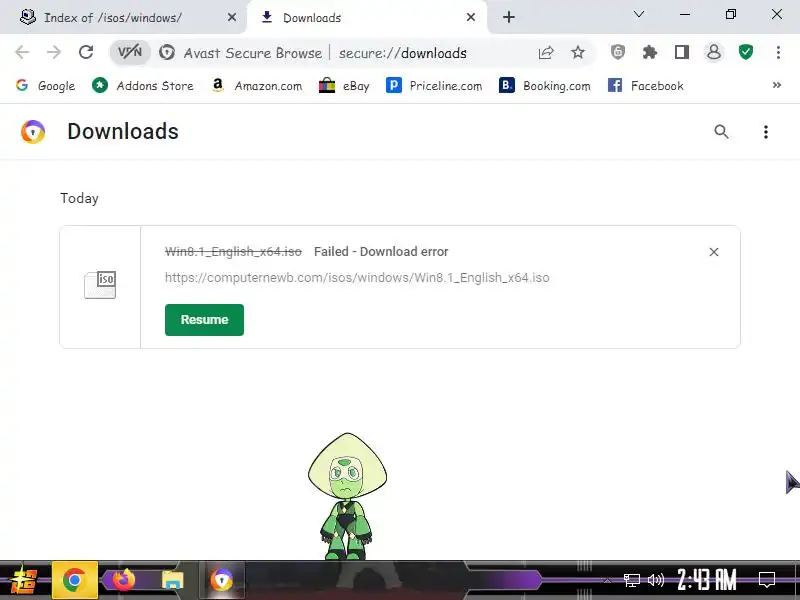The image size is (800, 600).
Task: Open the volume control in system tray
Action: 656,580
